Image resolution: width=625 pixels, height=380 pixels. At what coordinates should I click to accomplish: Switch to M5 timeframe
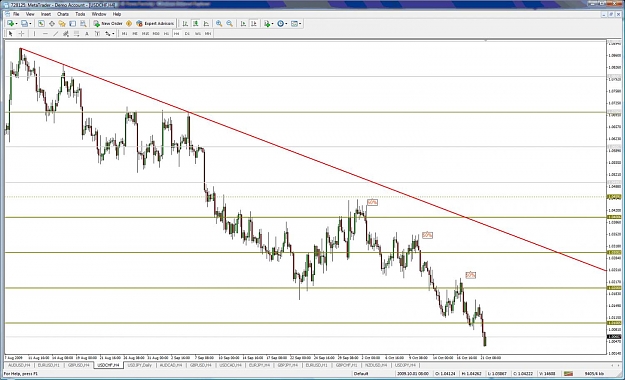pos(135,33)
